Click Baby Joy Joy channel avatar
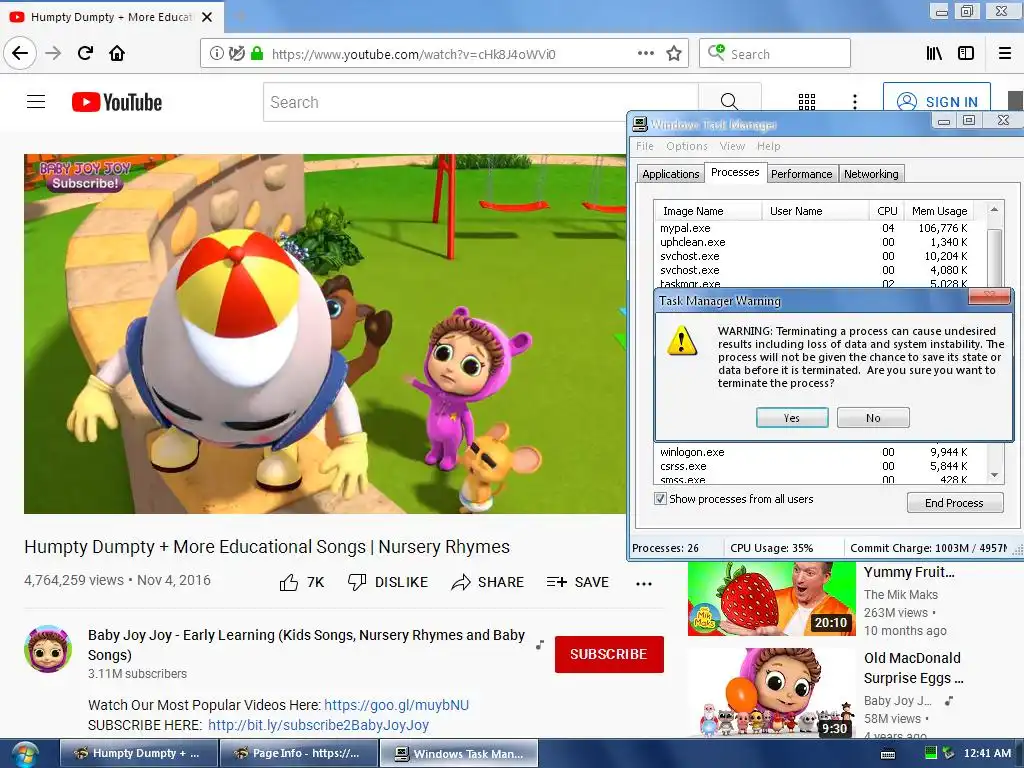This screenshot has height=768, width=1024. tap(48, 648)
